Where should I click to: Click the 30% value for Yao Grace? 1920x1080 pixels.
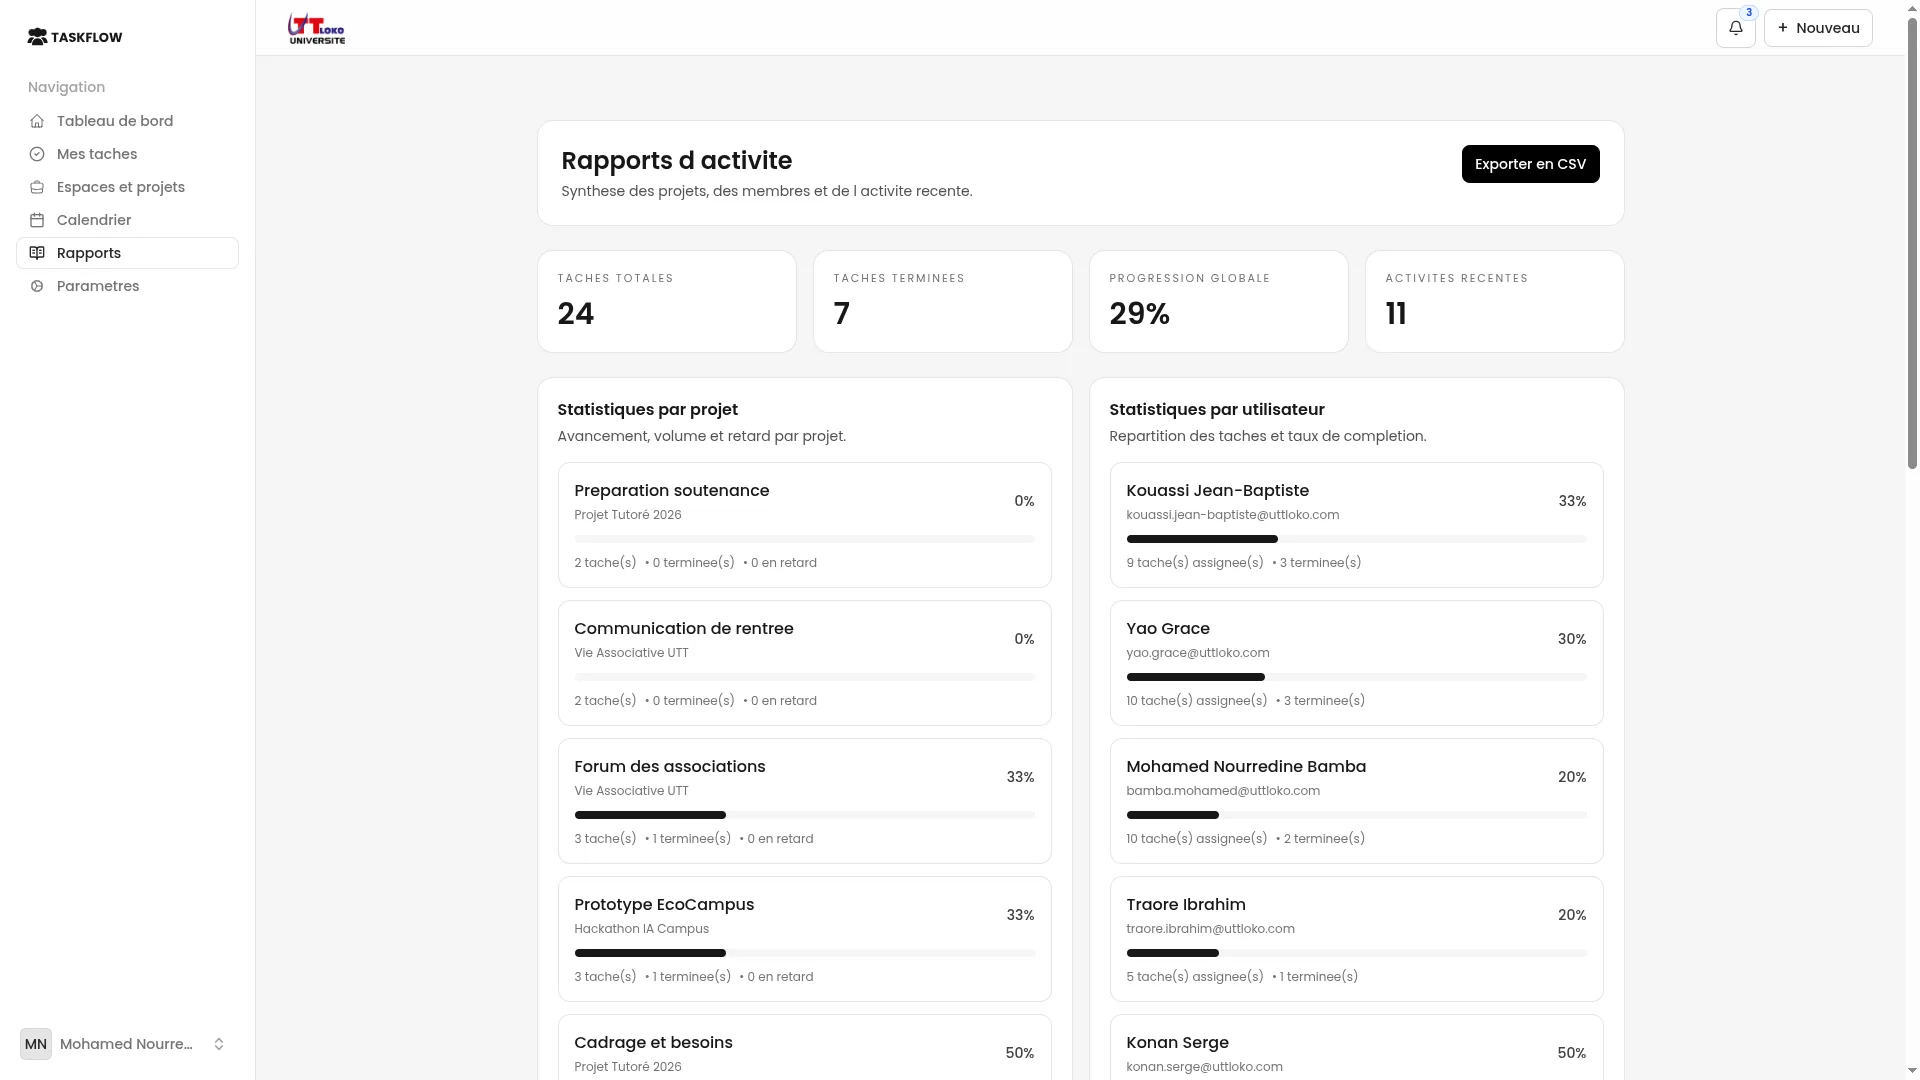[1572, 639]
